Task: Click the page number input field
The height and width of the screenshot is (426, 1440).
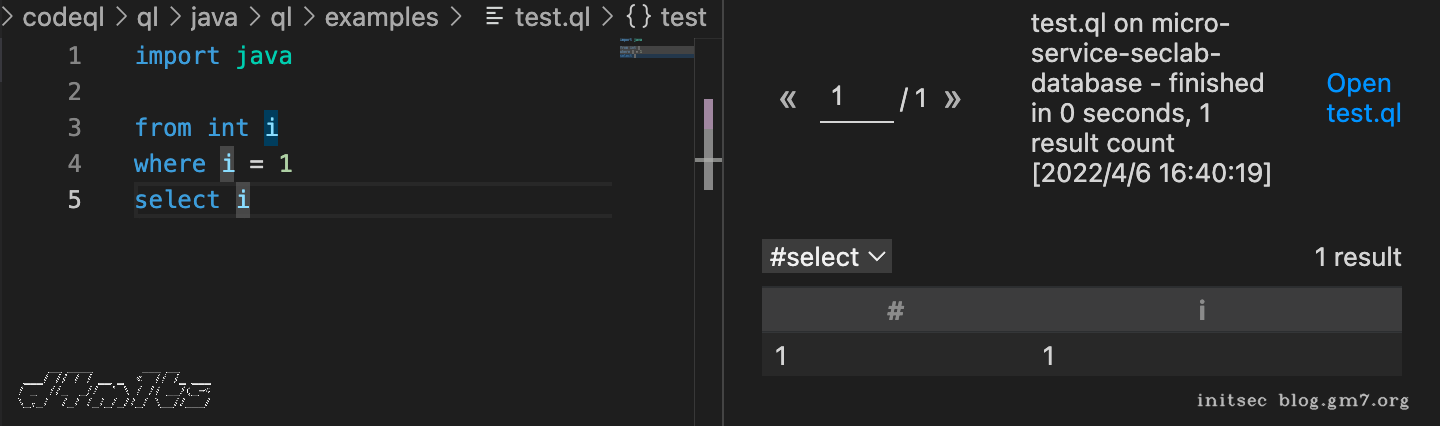Action: (856, 98)
